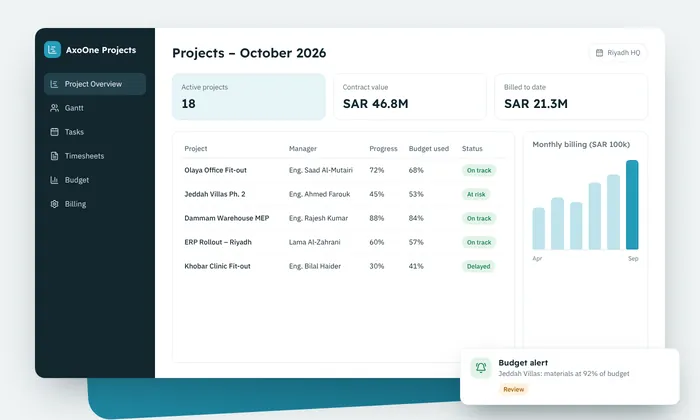The height and width of the screenshot is (420, 700).
Task: Click the calendar icon beside Riyadh HQ
Action: [599, 53]
